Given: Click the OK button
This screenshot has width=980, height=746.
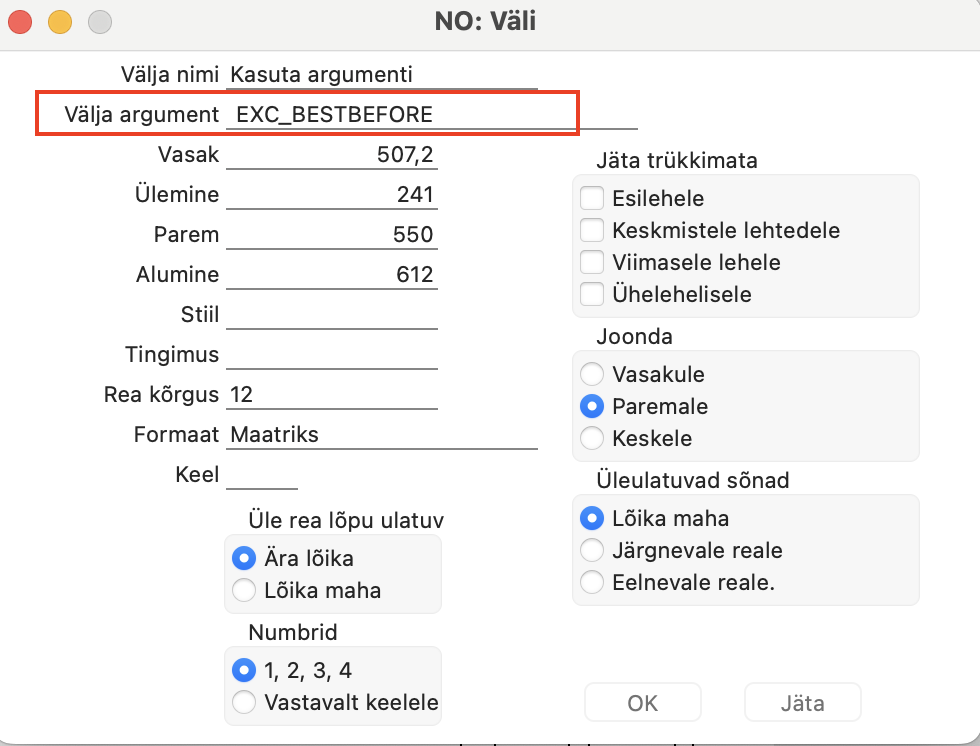Looking at the screenshot, I should pos(642,703).
